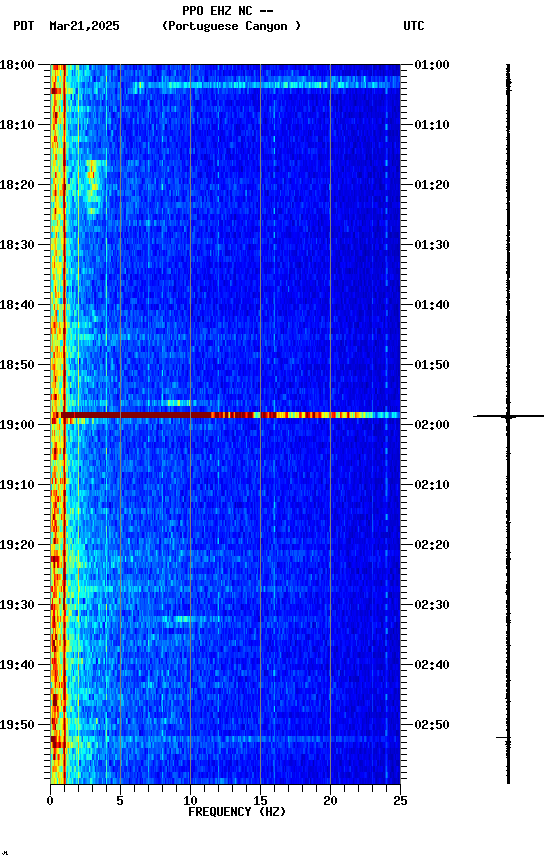Click the "18:40" PDT time label
Image resolution: width=552 pixels, height=864 pixels.
point(17,305)
